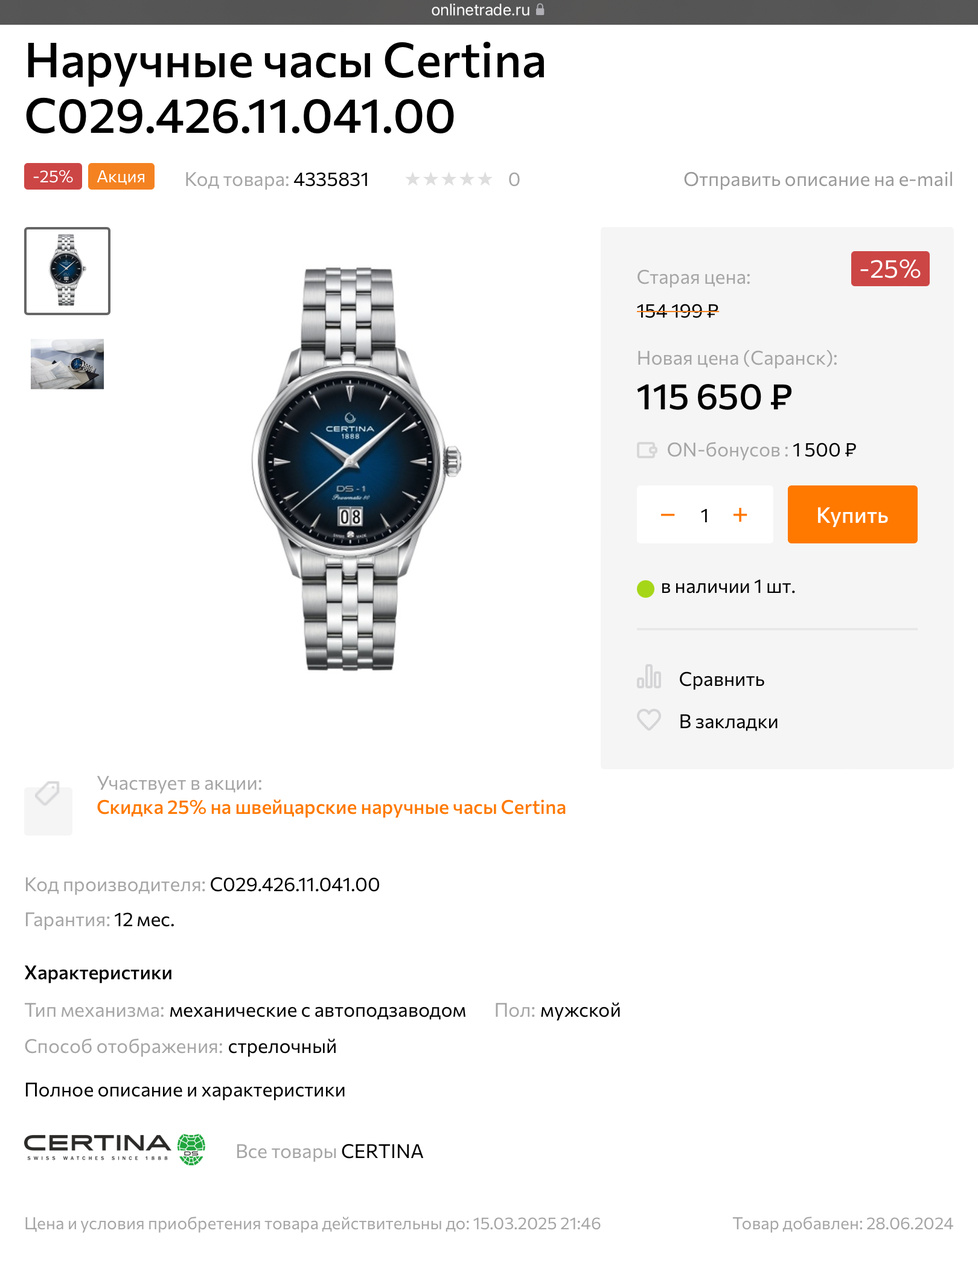This screenshot has height=1280, width=978.
Task: Click the green in-stock indicator dot
Action: pos(645,588)
